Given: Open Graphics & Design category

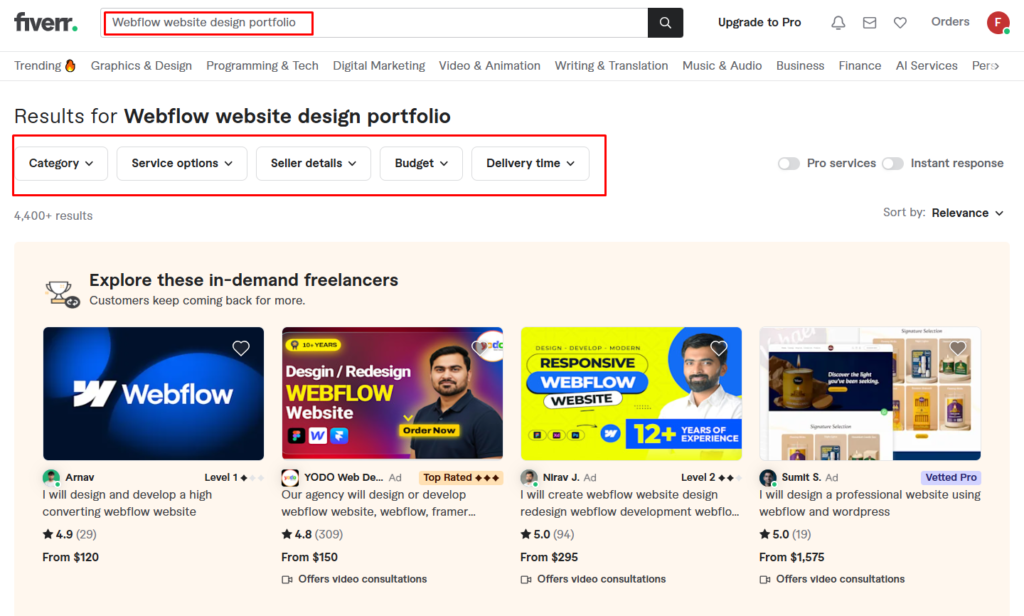Looking at the screenshot, I should coord(141,65).
